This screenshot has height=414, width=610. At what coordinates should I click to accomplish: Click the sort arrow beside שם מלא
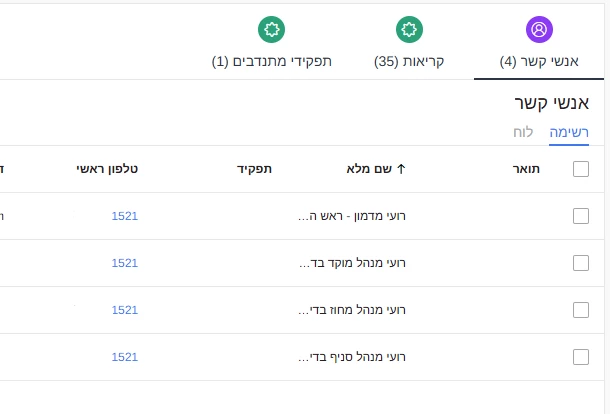tap(401, 169)
